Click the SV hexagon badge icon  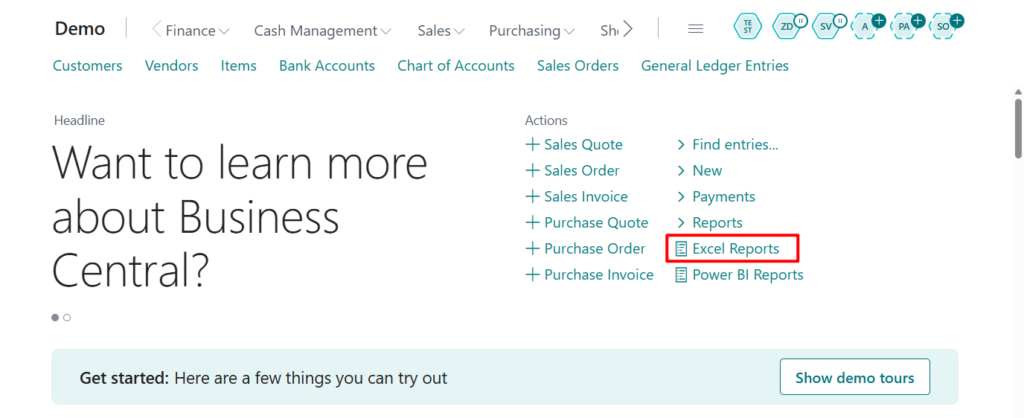pyautogui.click(x=825, y=27)
